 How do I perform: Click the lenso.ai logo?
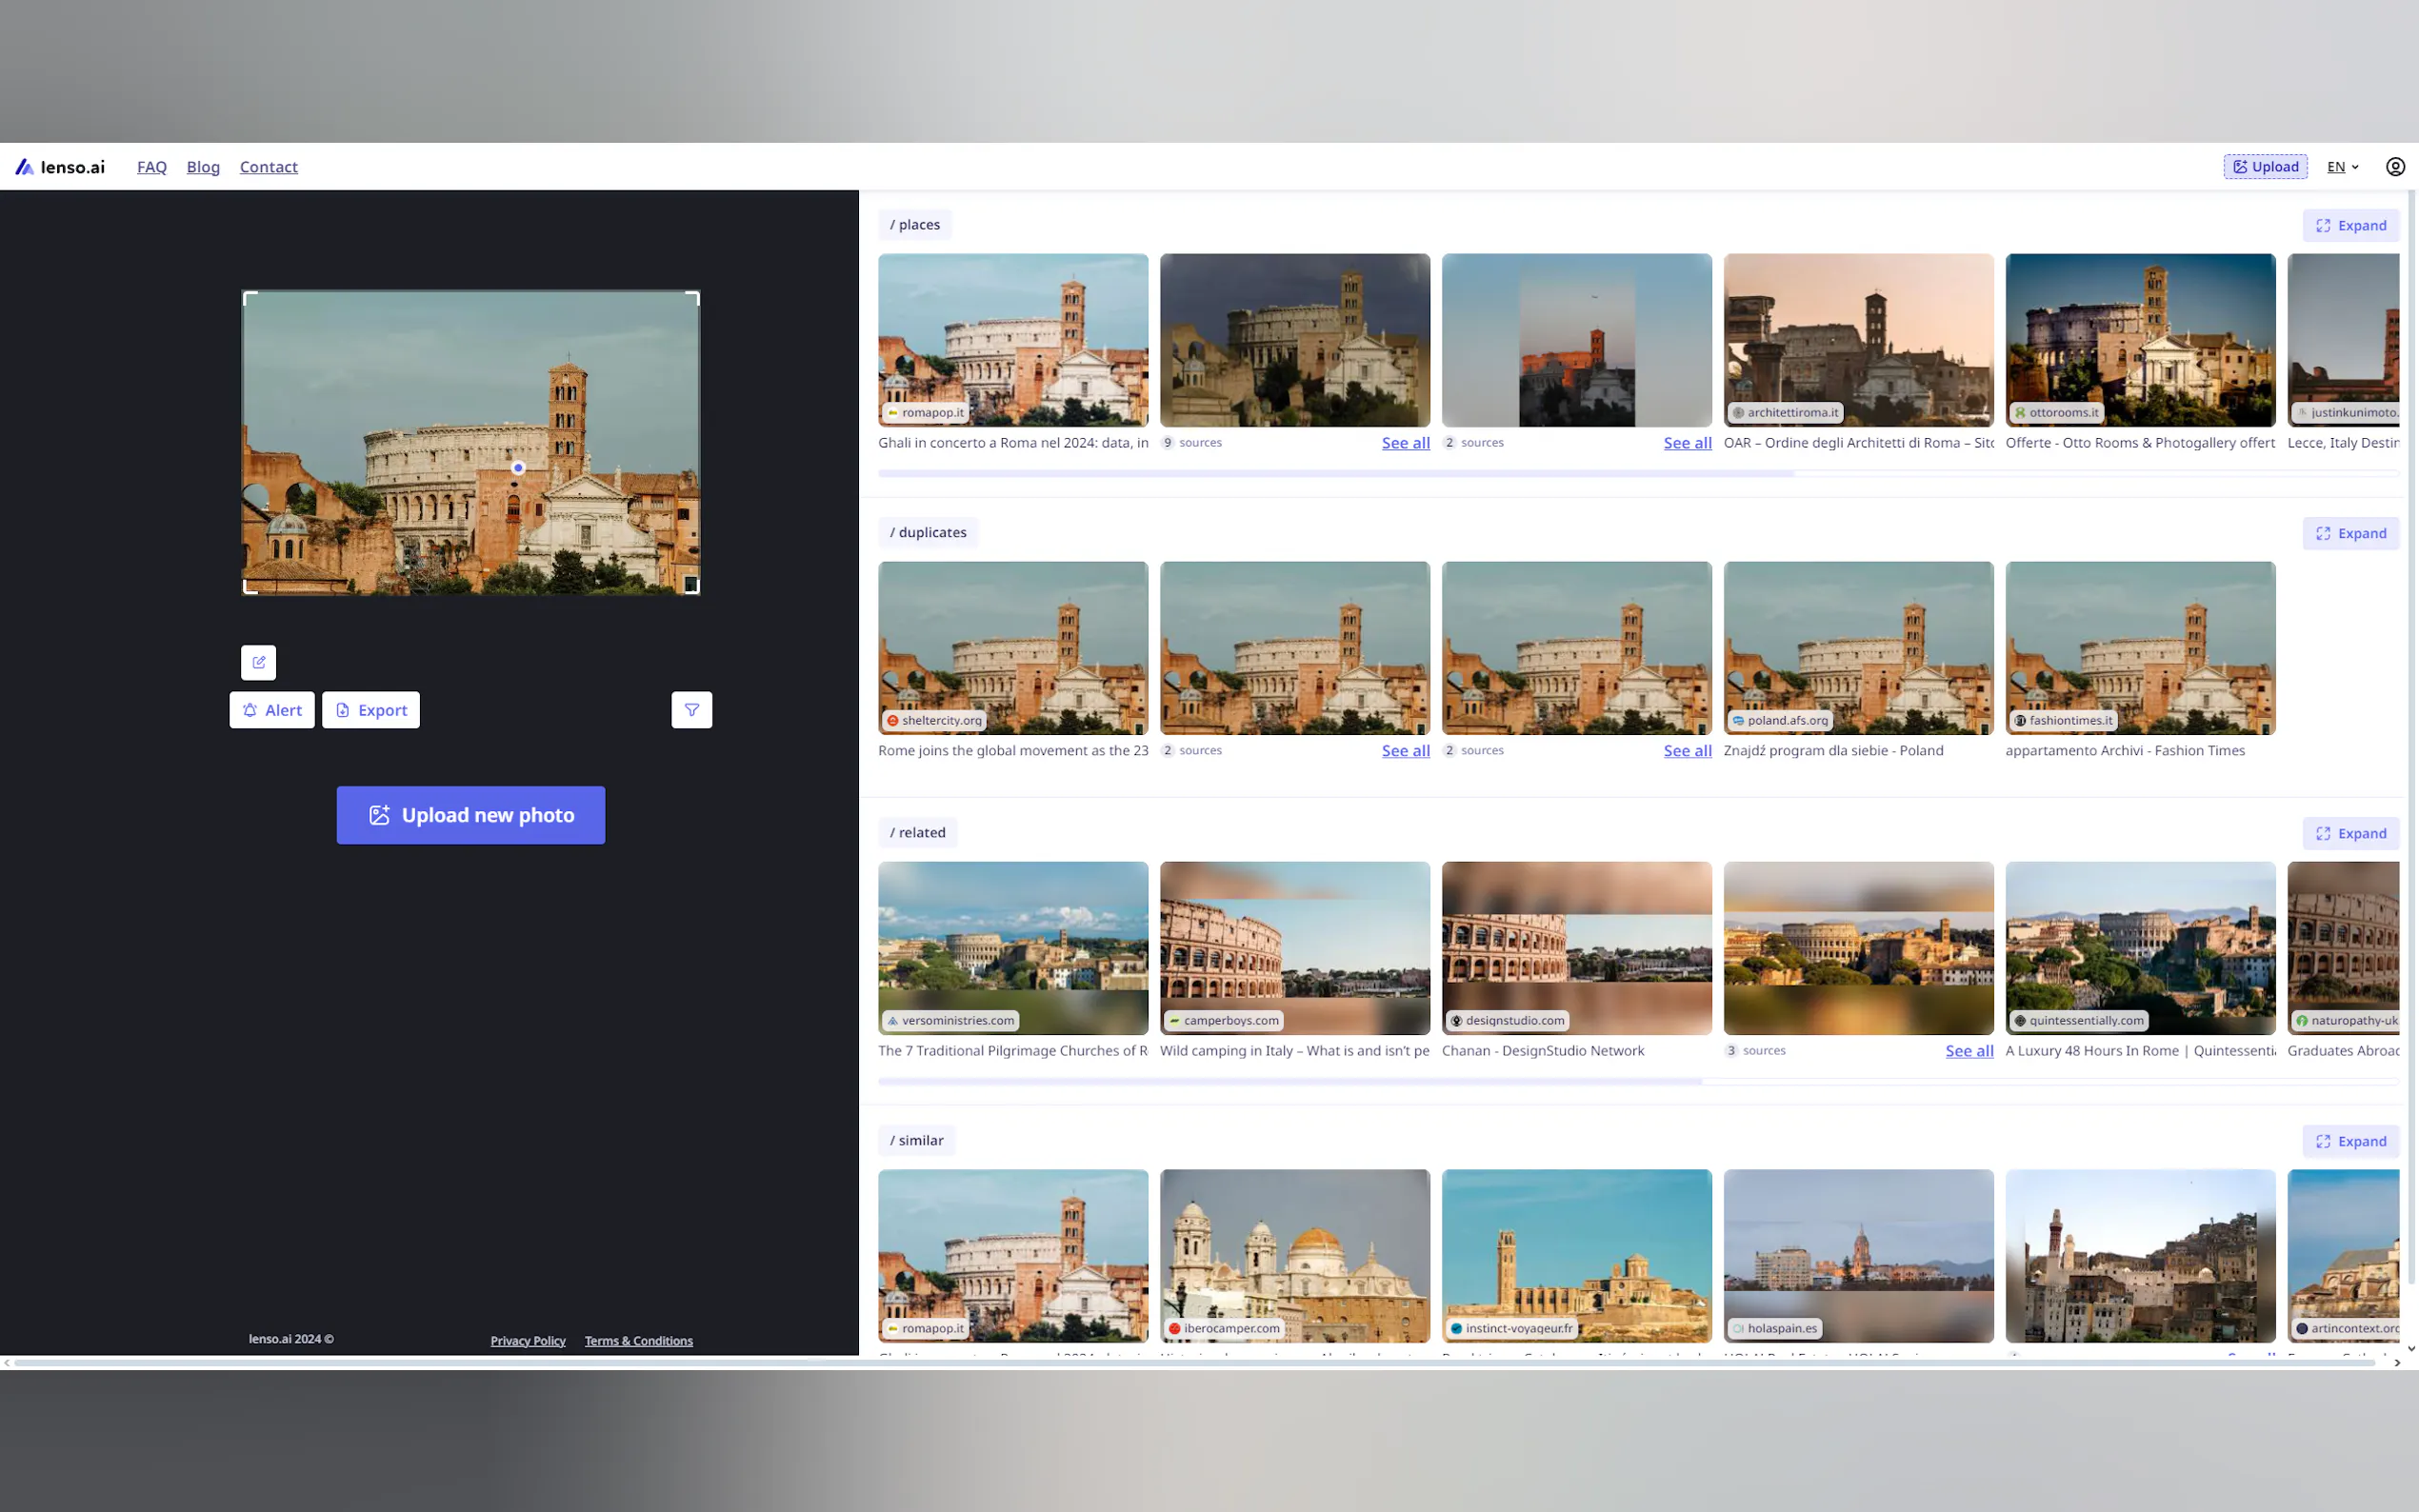60,167
